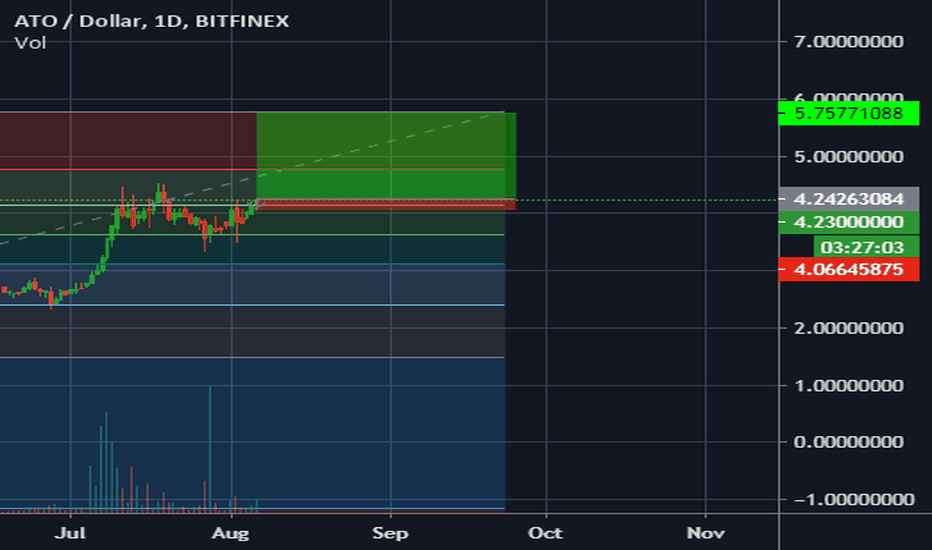Click the Sep label on time axis
This screenshot has height=550, width=932.
tap(391, 533)
